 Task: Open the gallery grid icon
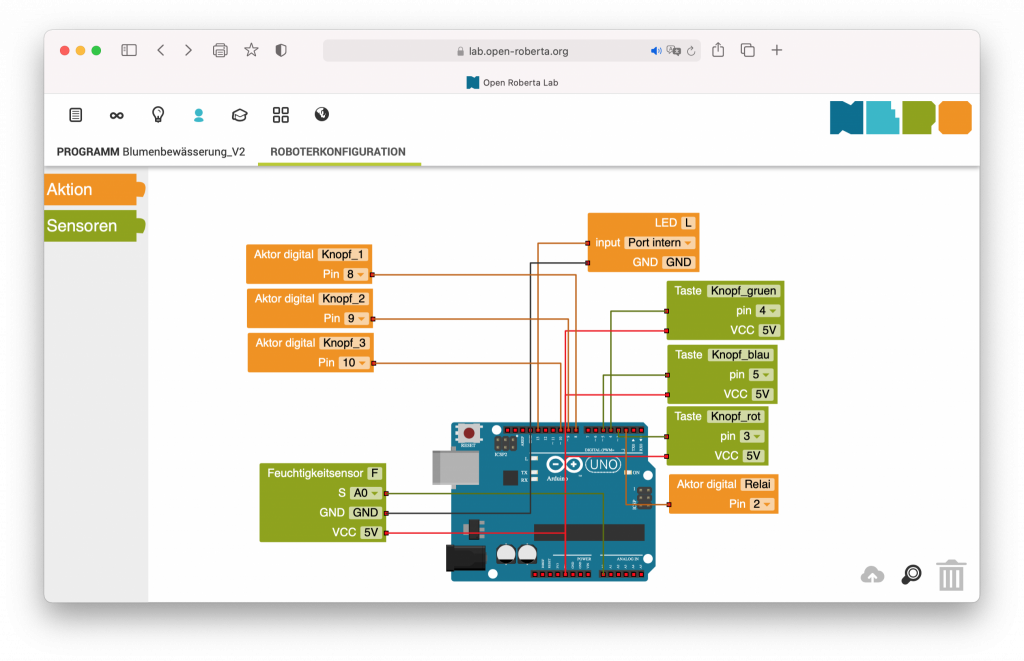point(280,115)
